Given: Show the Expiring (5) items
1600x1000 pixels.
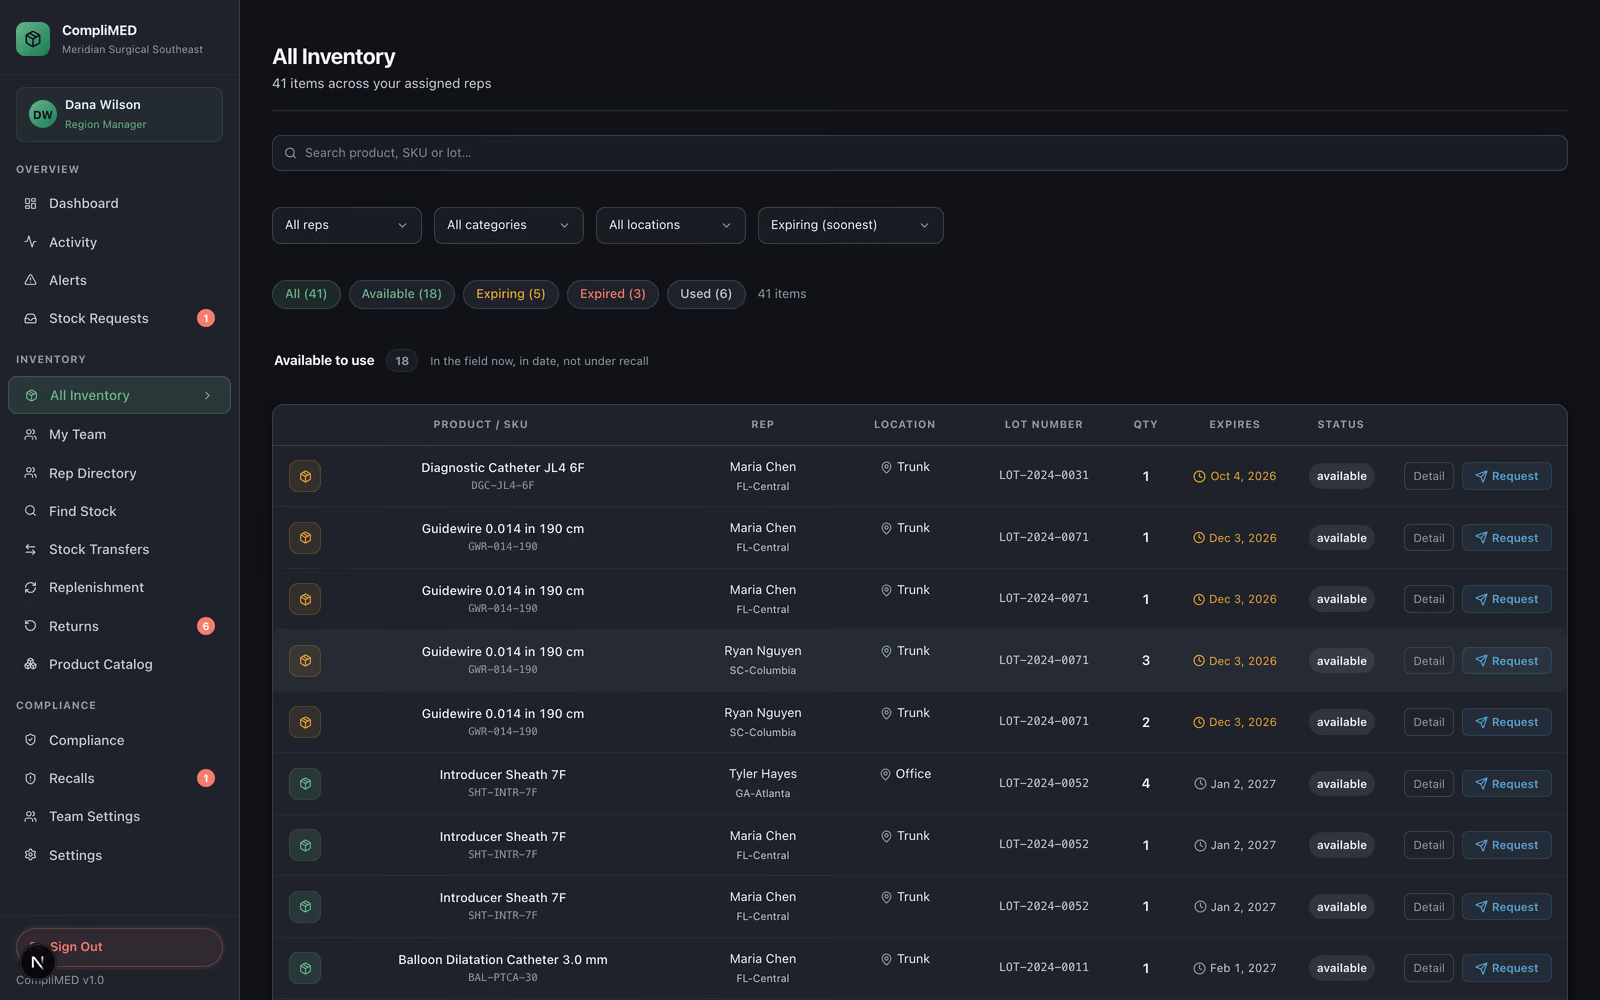Looking at the screenshot, I should 511,294.
